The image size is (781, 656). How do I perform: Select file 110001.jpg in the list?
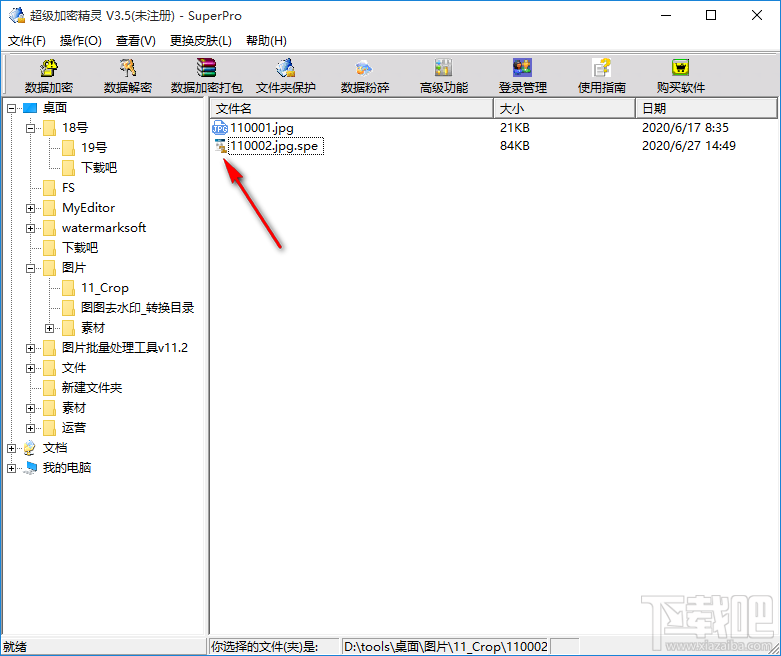[262, 128]
